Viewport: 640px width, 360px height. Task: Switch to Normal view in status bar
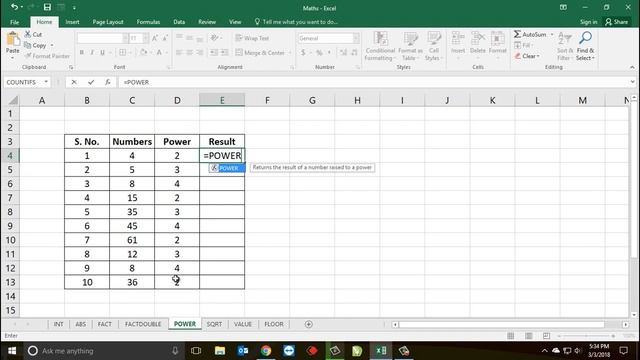[x=510, y=336]
